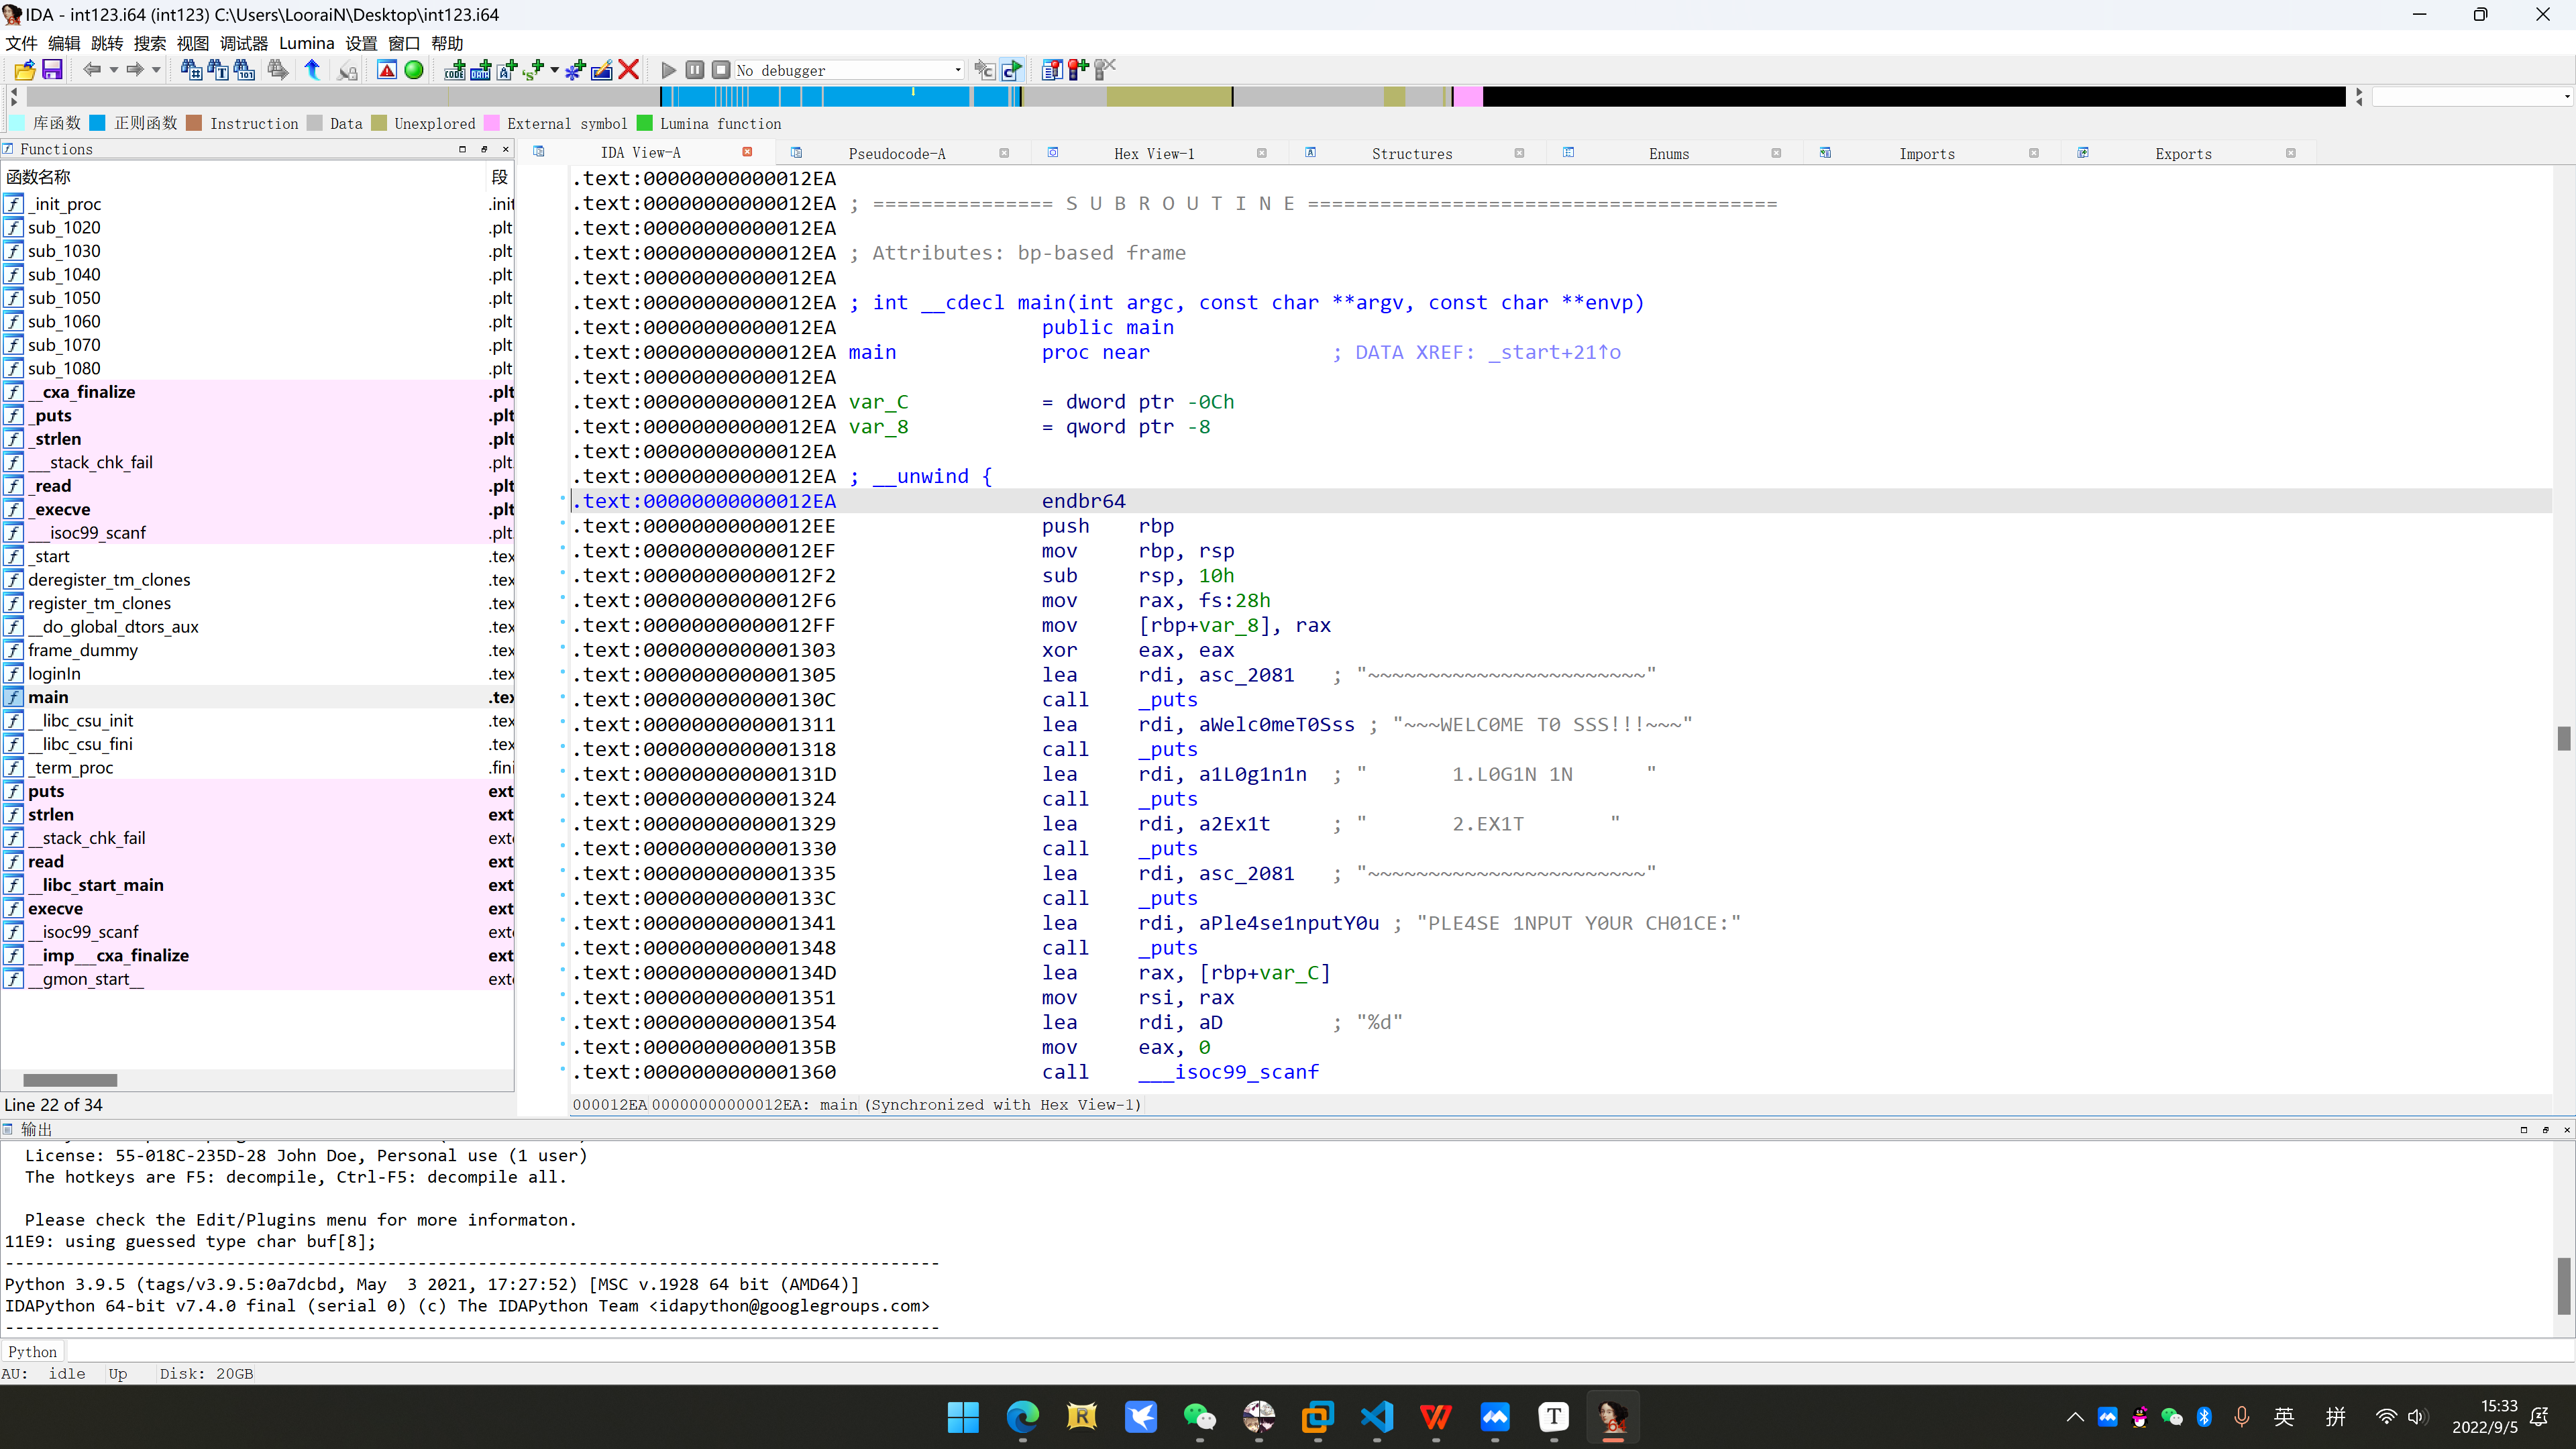Open the back-history dropdown arrow

point(113,70)
